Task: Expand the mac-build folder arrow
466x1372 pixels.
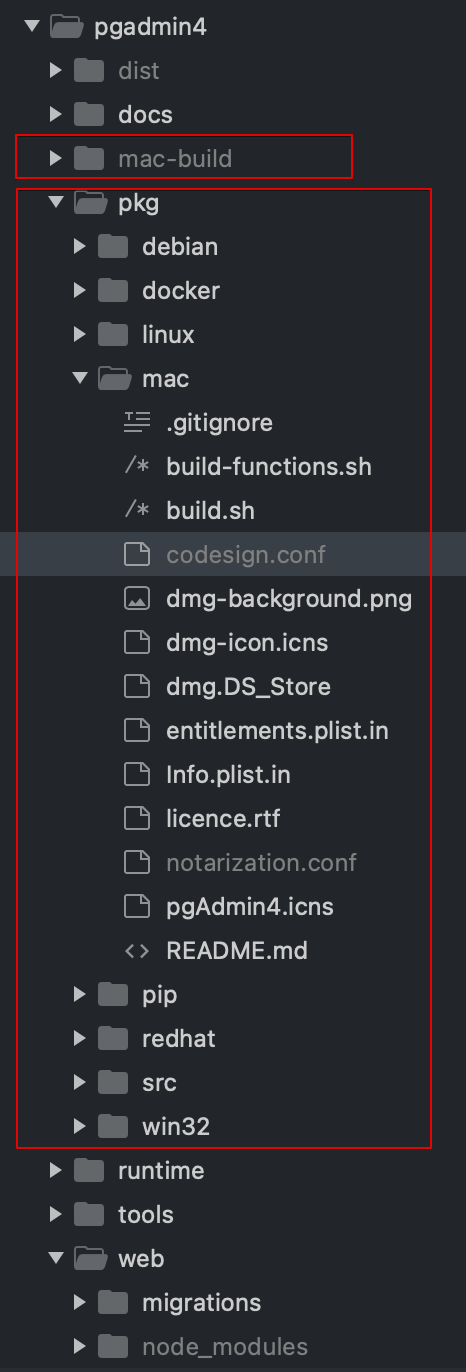Action: pos(56,159)
